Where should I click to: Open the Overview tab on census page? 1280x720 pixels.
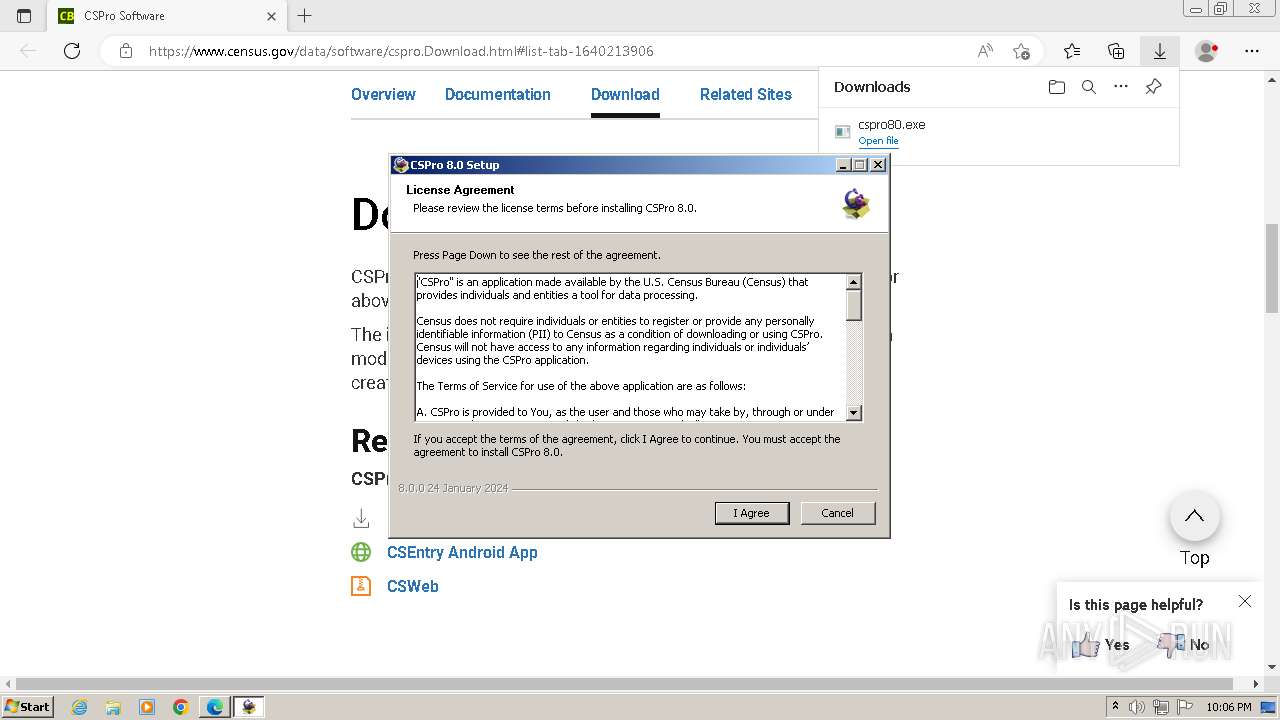383,94
